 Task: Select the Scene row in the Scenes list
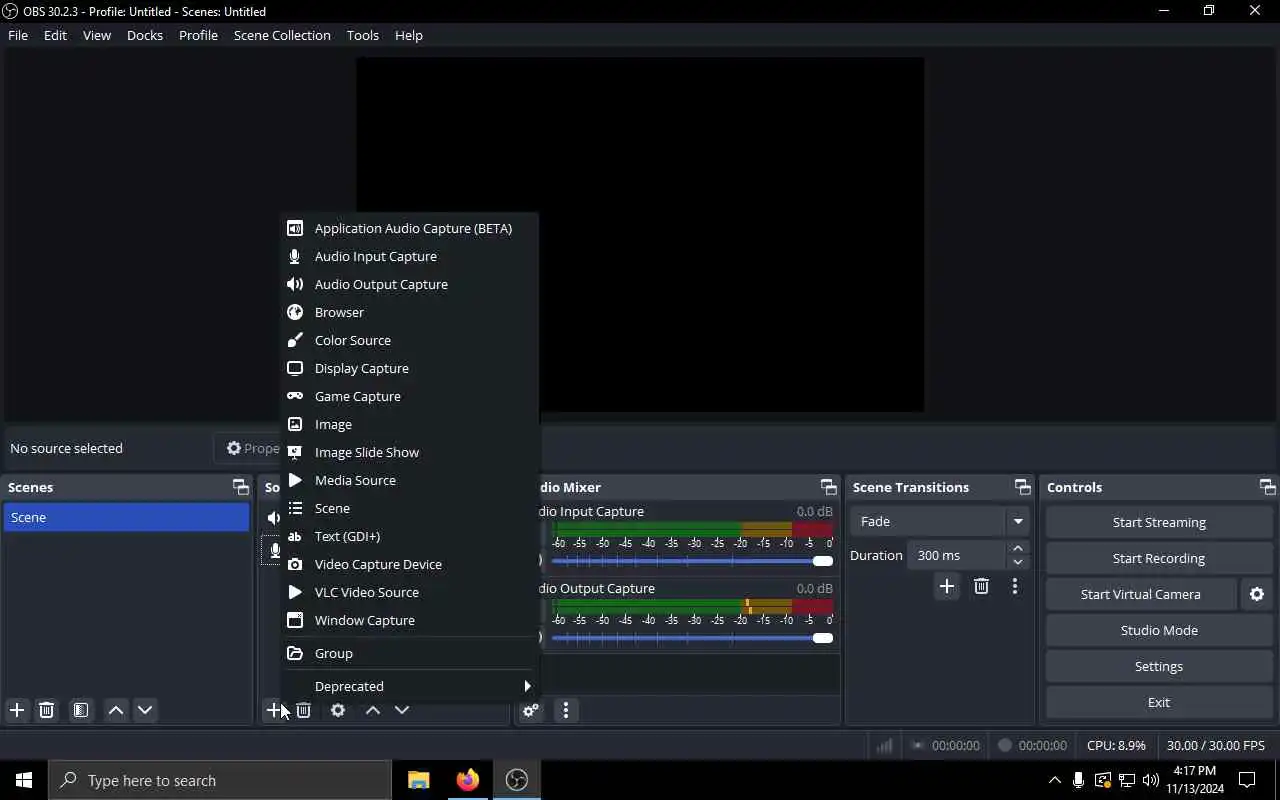126,517
